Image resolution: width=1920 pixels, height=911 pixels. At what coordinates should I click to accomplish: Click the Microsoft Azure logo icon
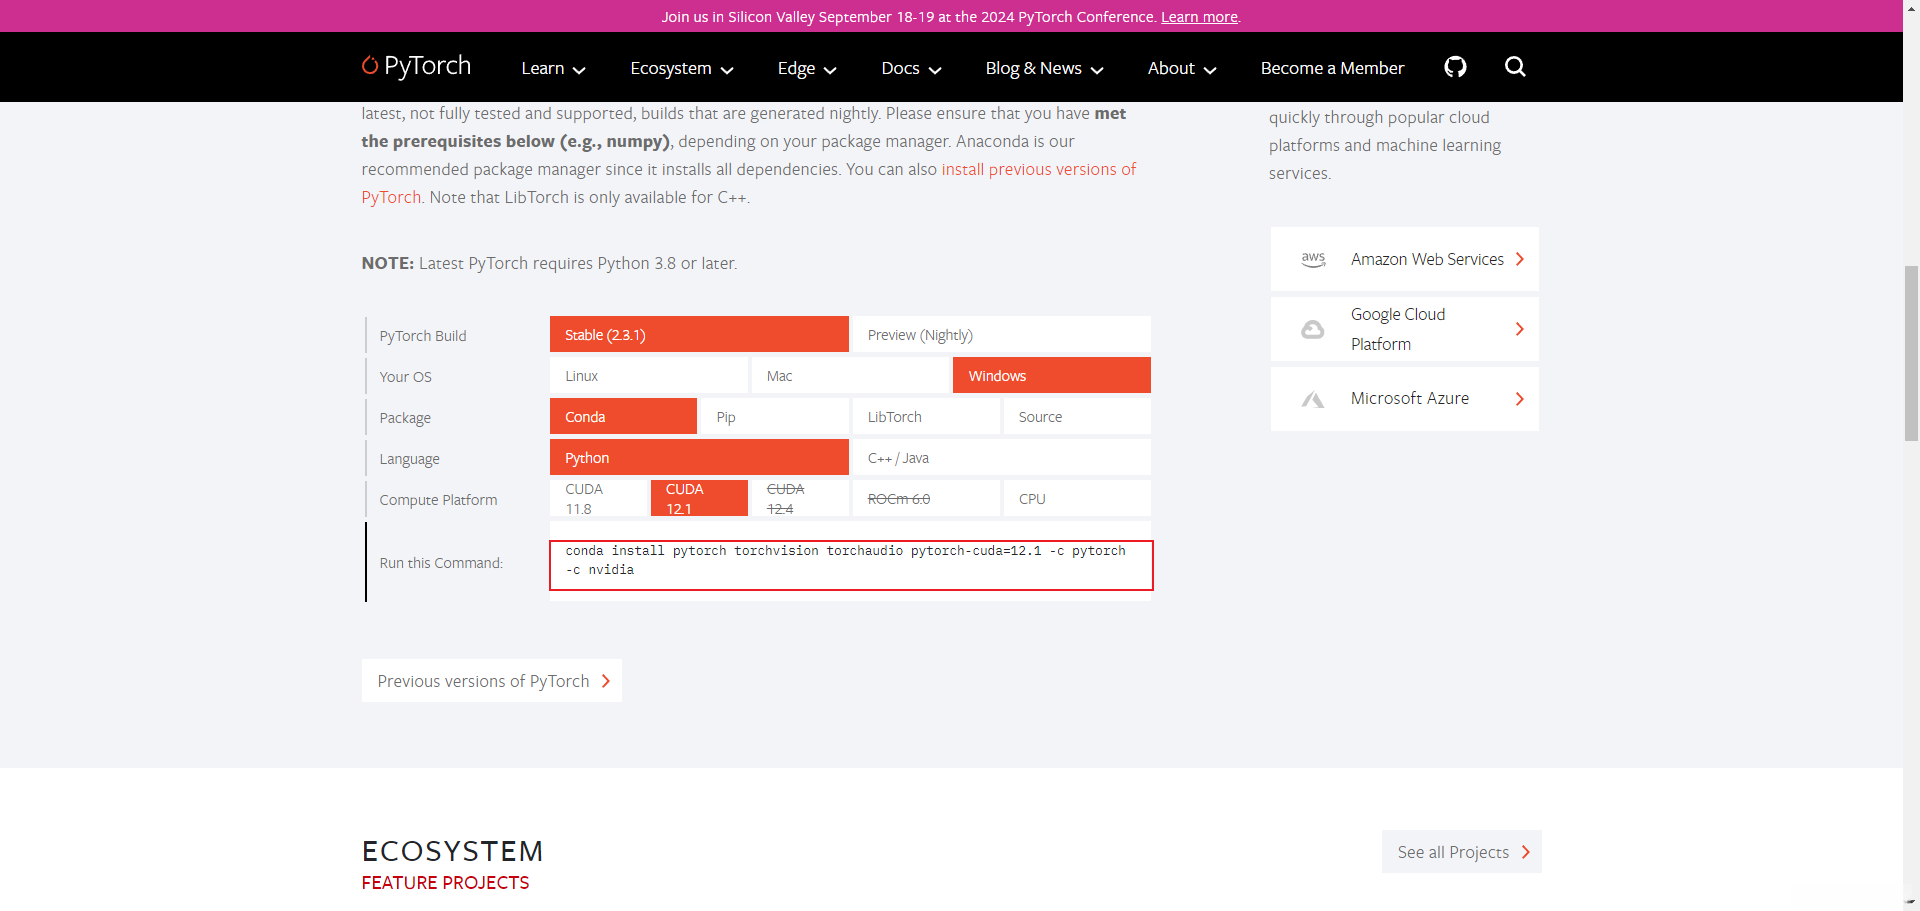pyautogui.click(x=1313, y=399)
